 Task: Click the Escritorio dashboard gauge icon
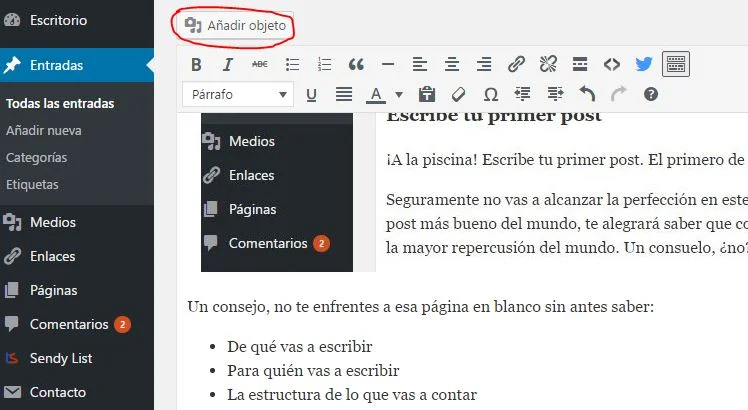pos(12,20)
